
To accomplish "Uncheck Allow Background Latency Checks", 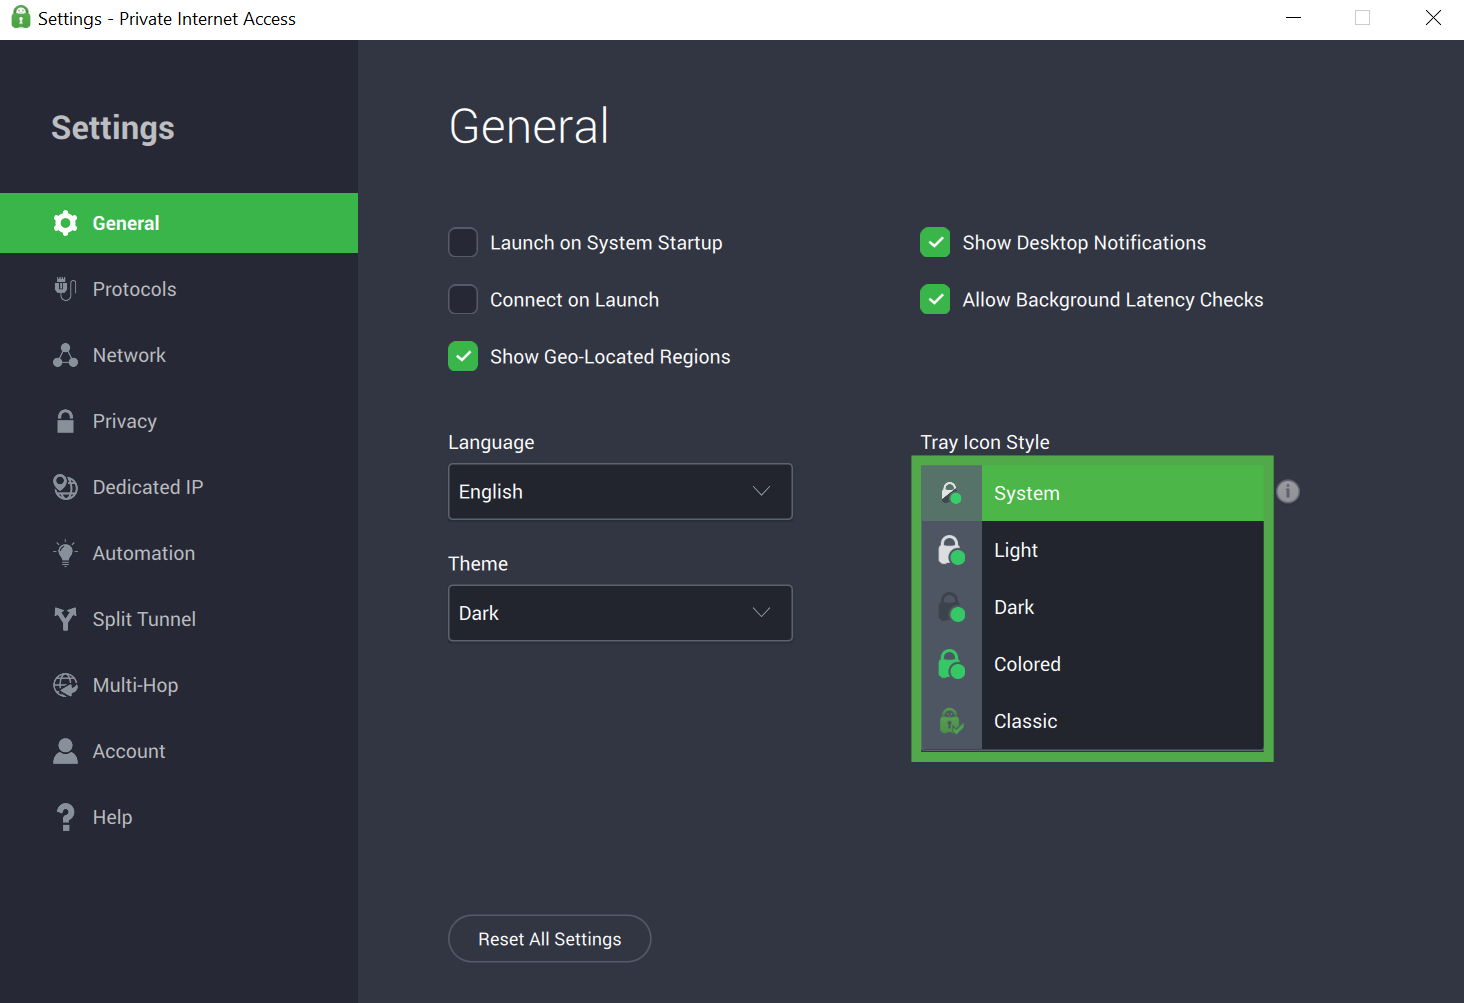I will [x=935, y=299].
